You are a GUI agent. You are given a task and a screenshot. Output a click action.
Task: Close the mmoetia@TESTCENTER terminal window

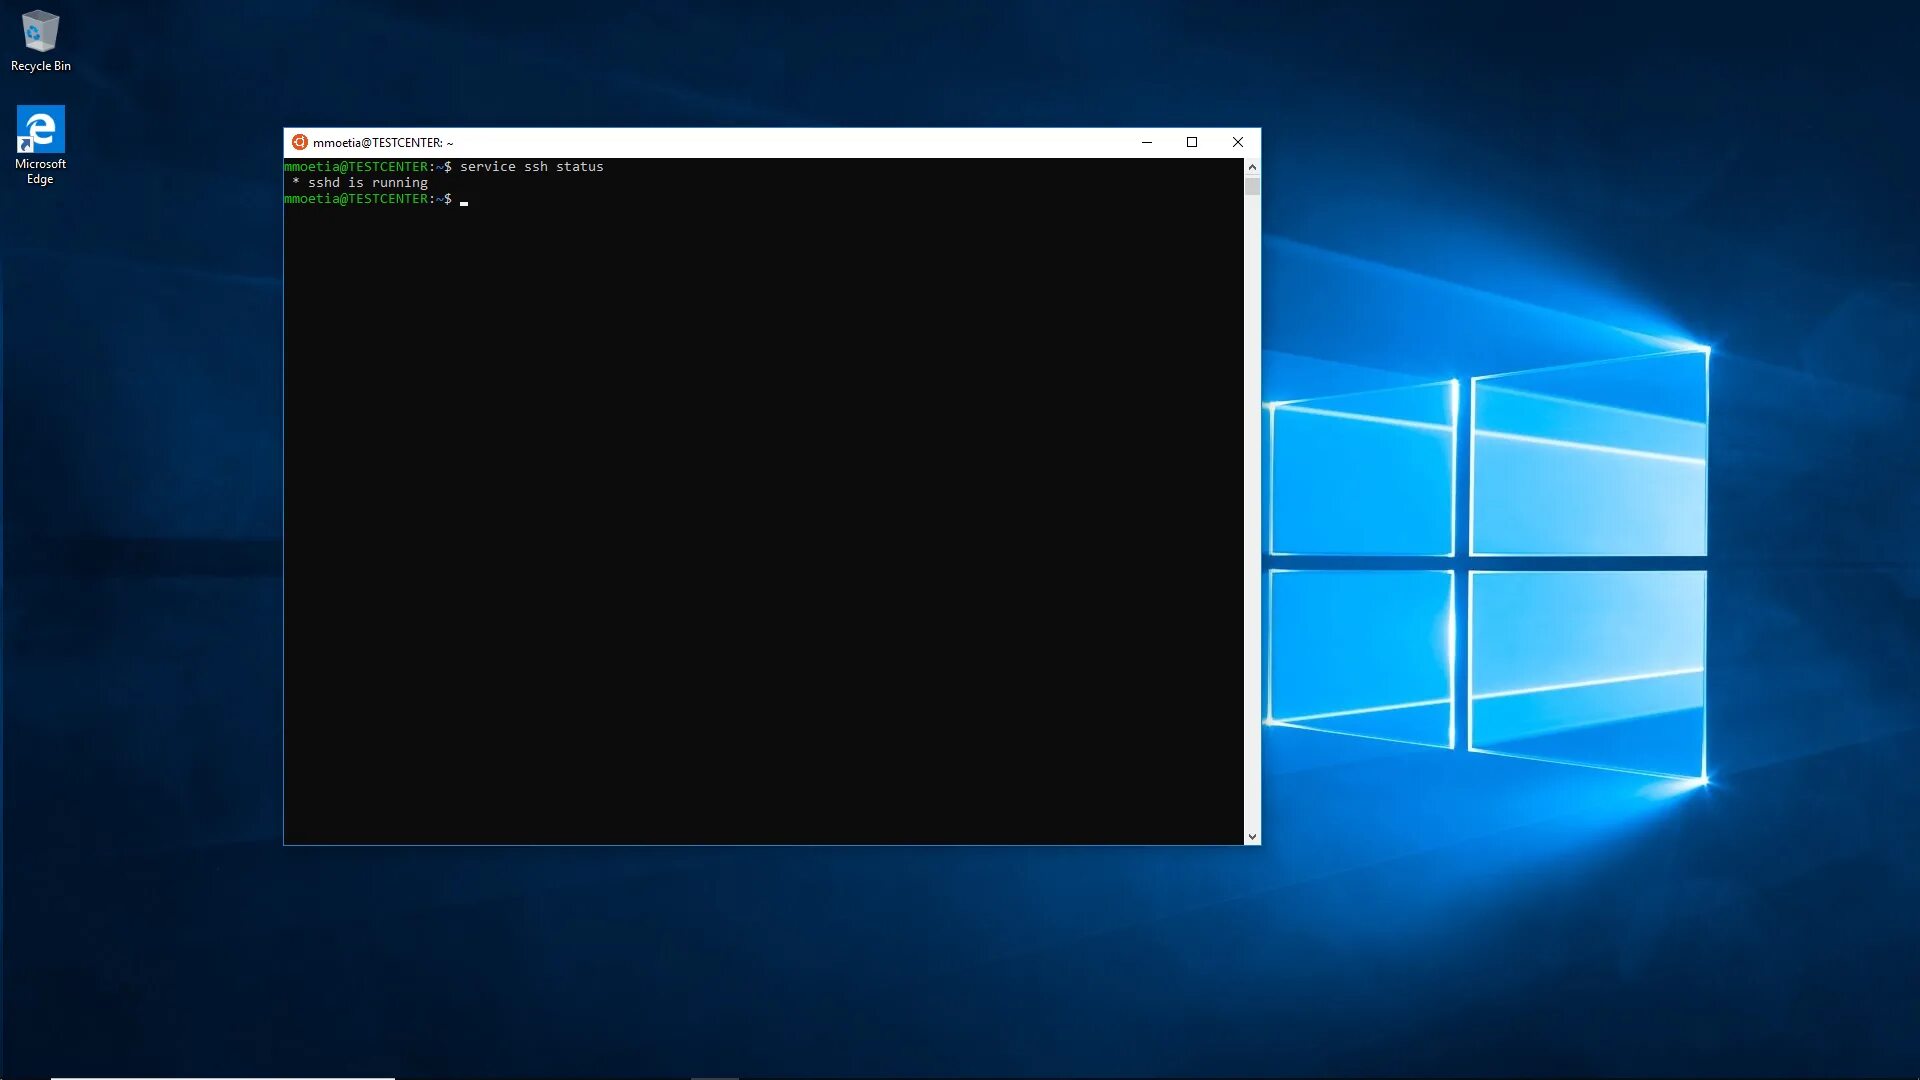coord(1238,142)
